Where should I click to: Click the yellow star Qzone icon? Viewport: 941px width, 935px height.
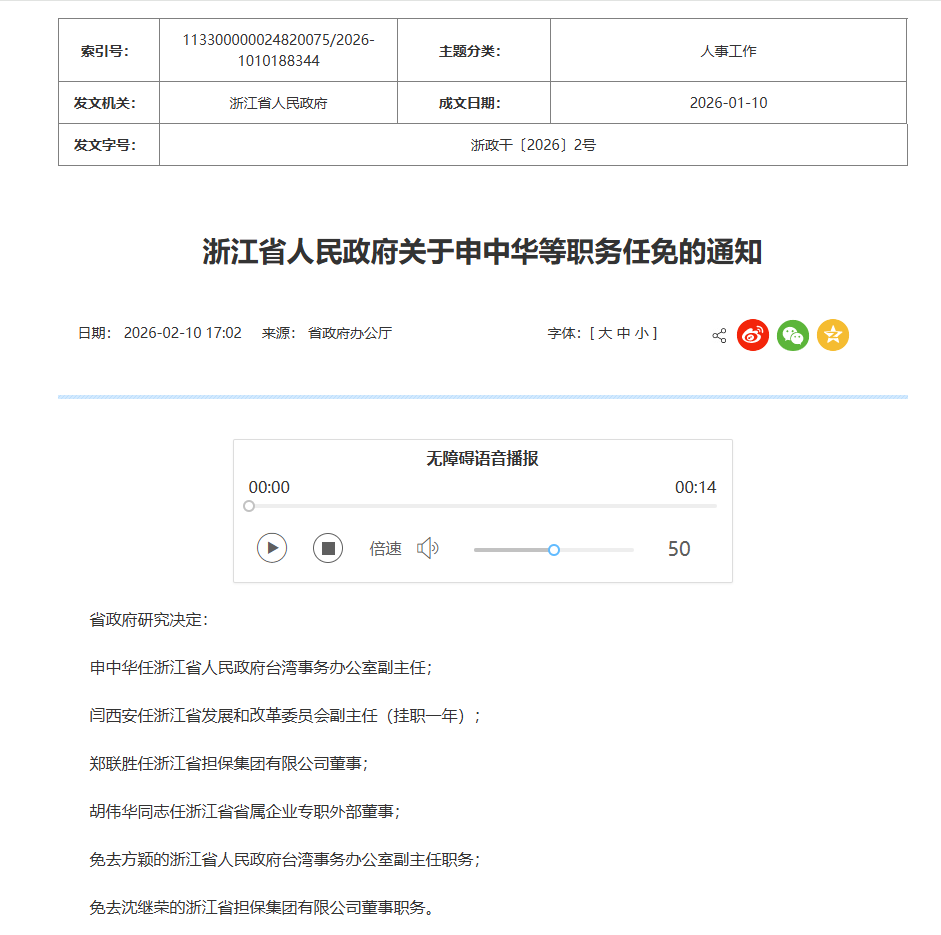(833, 335)
